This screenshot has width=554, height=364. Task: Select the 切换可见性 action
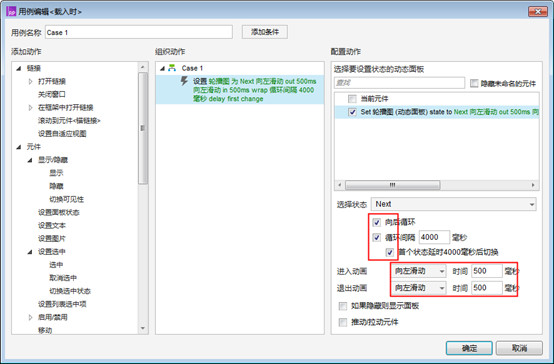tap(66, 199)
